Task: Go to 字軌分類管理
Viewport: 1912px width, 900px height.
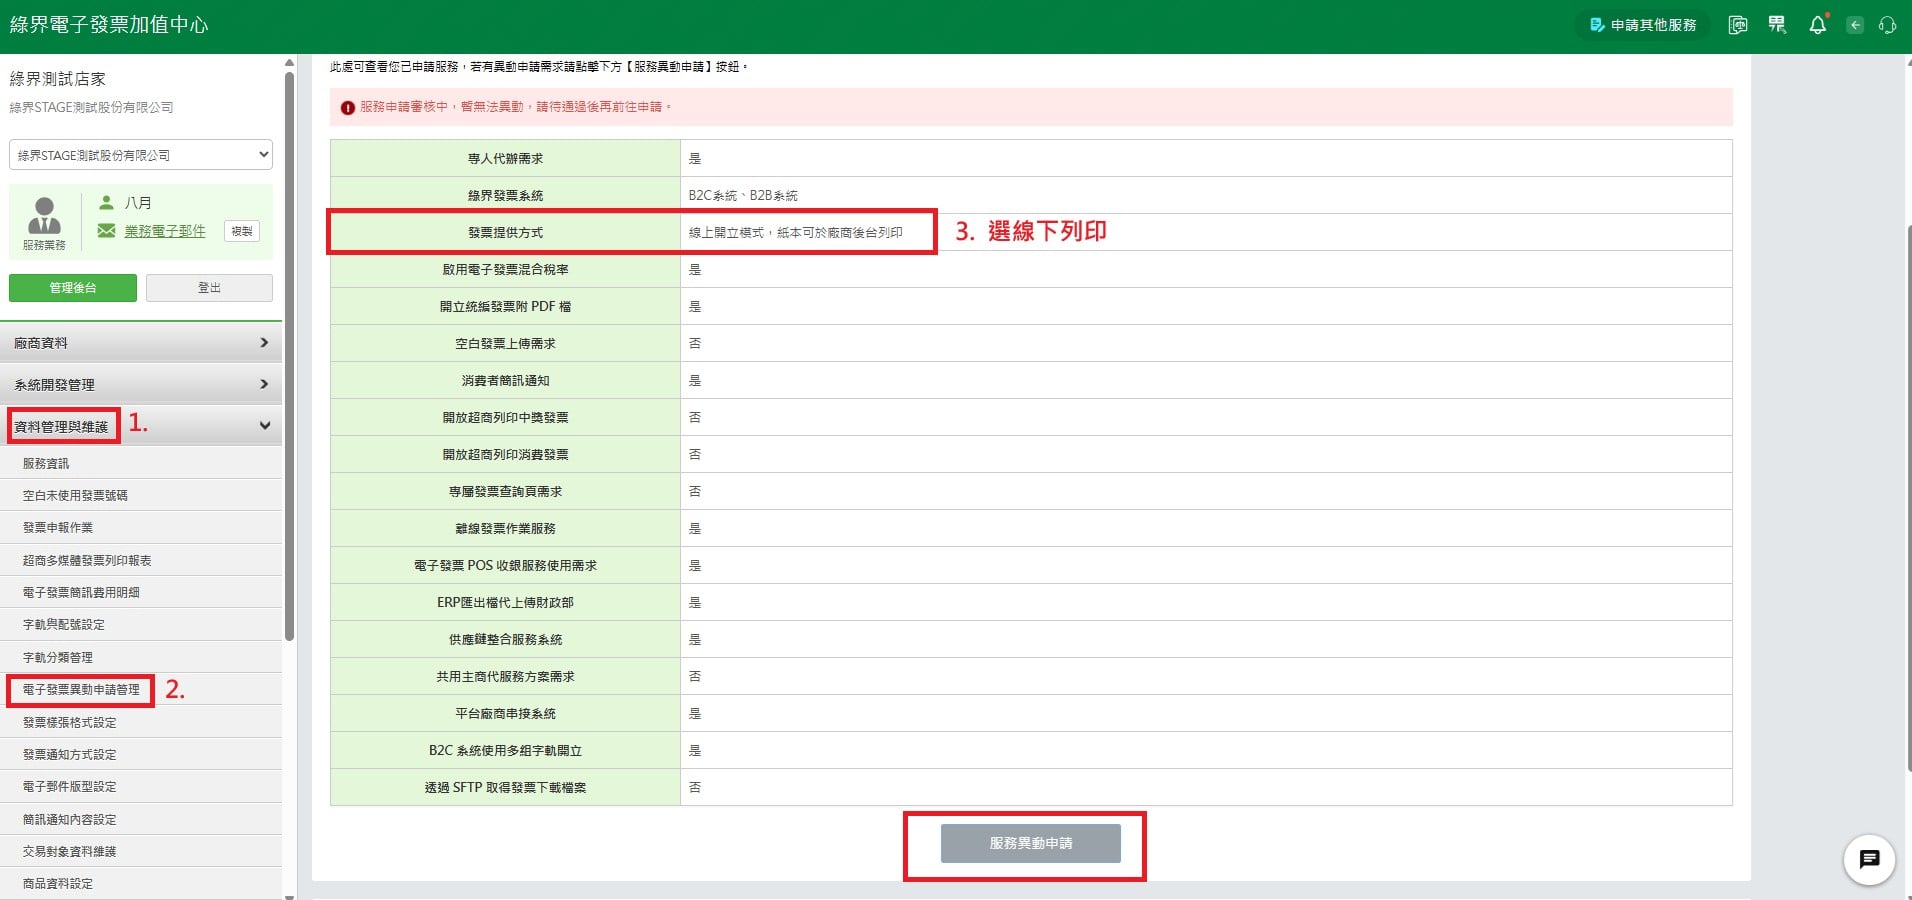Action: 141,657
